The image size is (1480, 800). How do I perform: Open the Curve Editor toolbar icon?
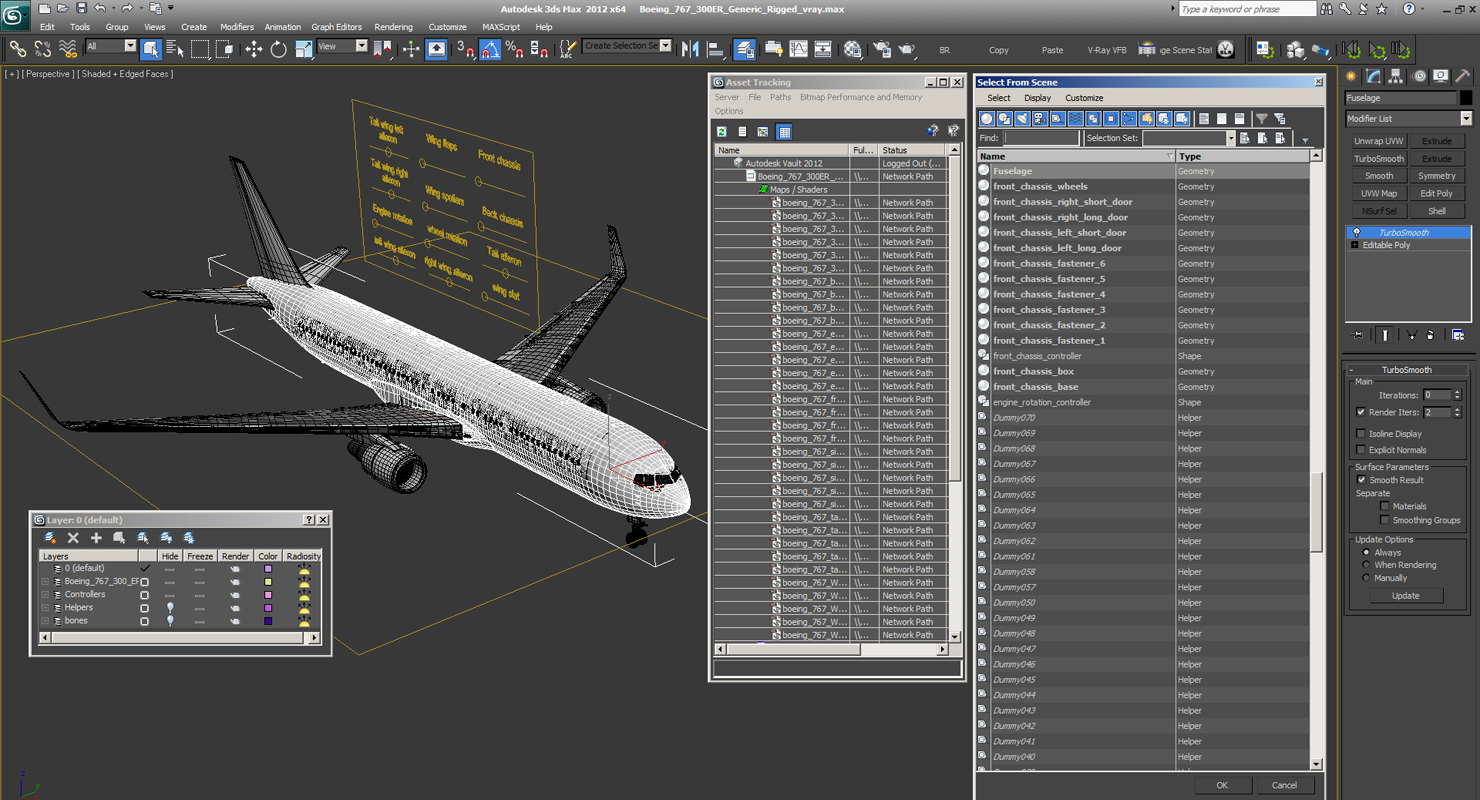[x=798, y=49]
